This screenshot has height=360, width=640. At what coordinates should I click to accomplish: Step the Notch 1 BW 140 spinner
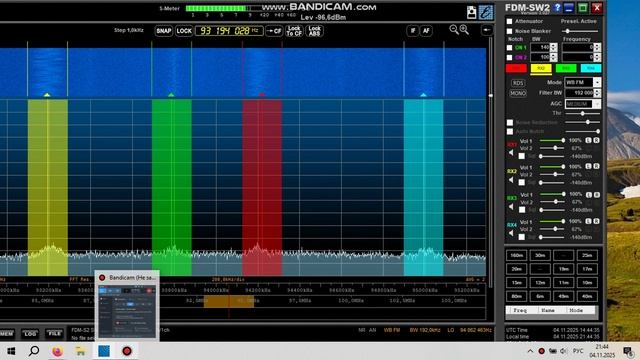[553, 48]
